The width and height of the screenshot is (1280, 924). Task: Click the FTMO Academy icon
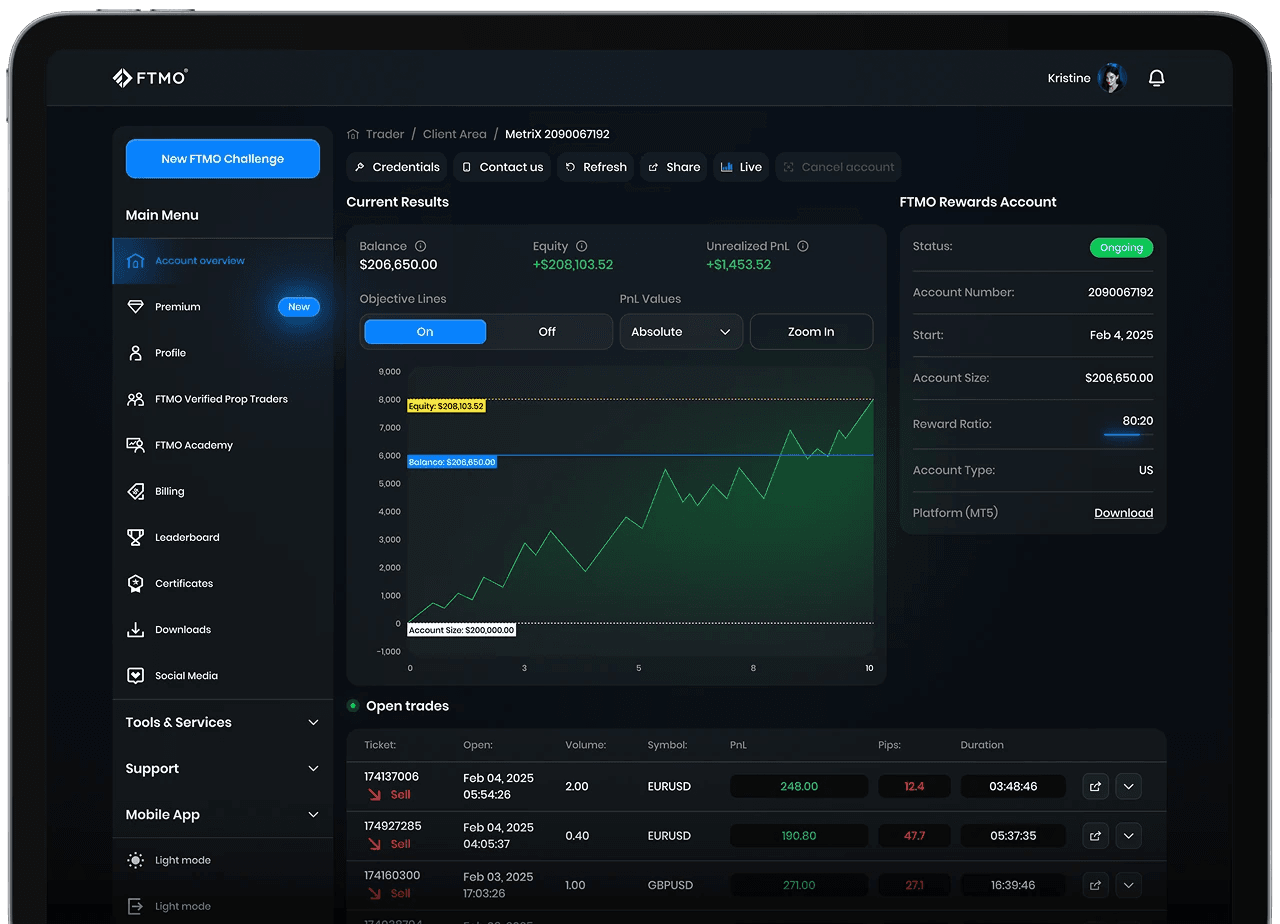tap(136, 445)
